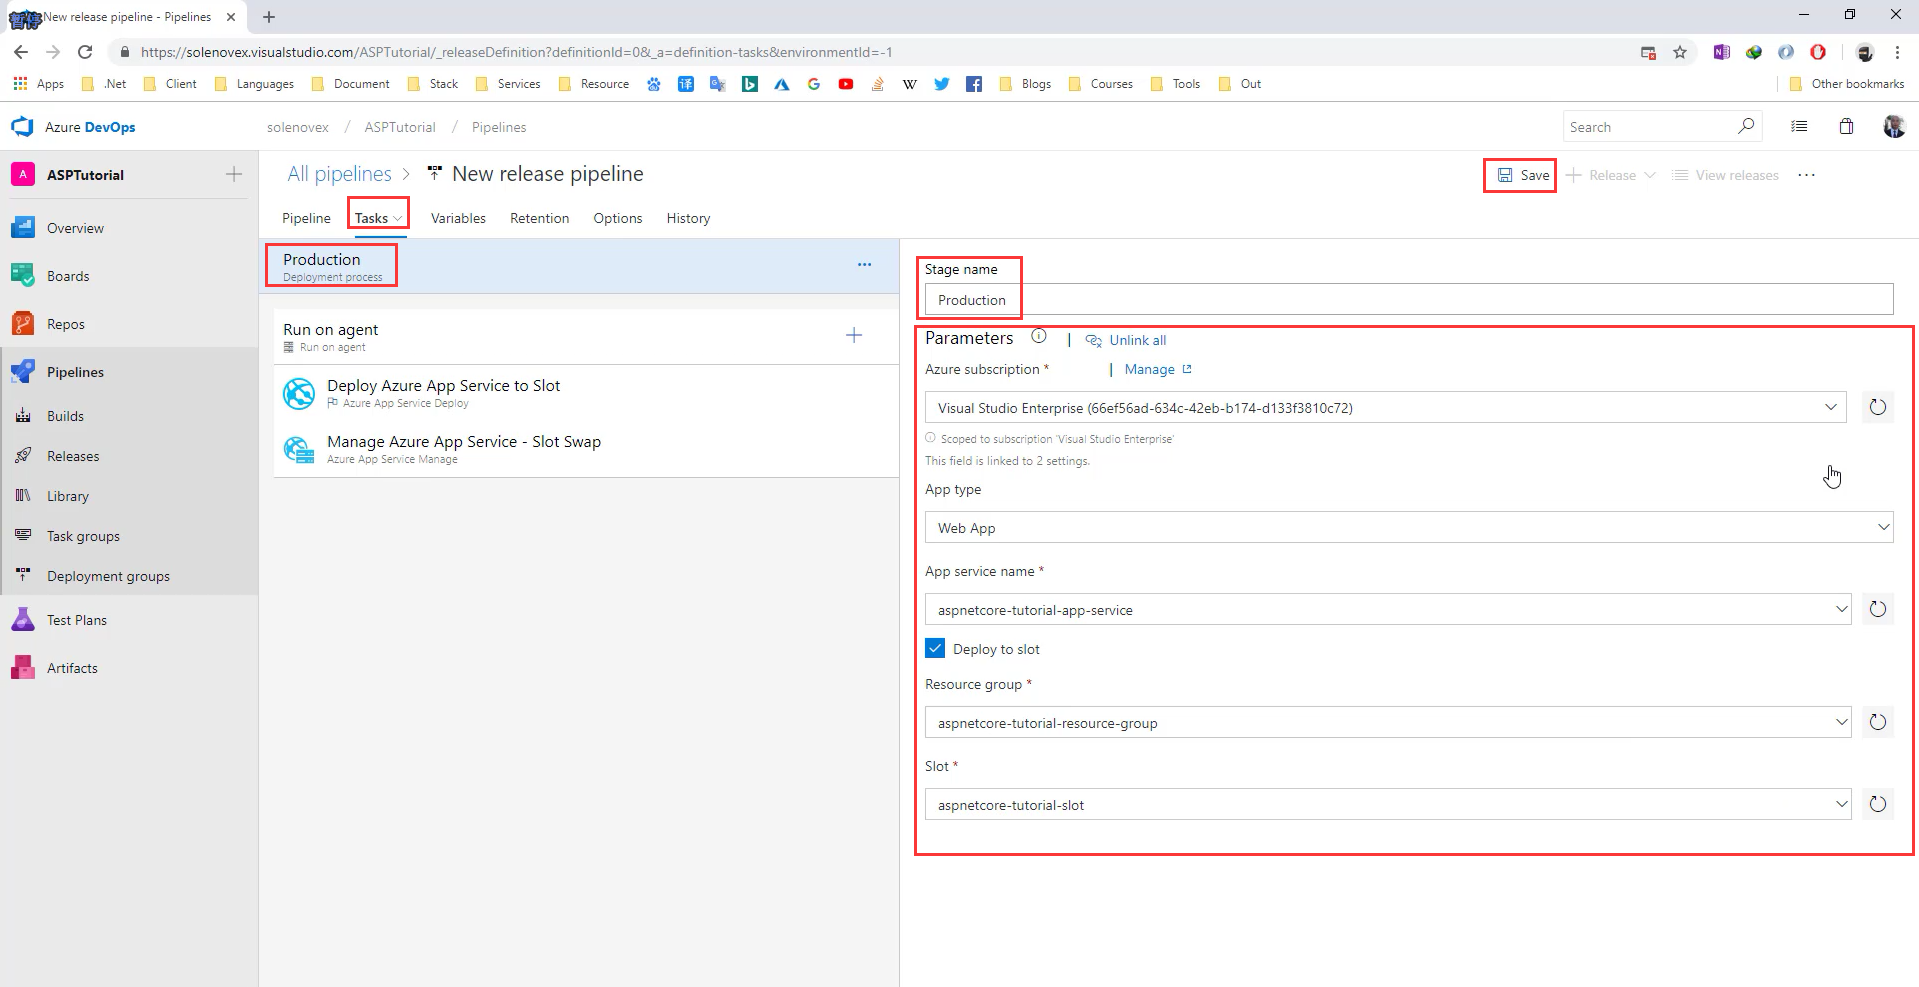Viewport: 1919px width, 987px height.
Task: Open the Release dropdown button
Action: tap(1610, 175)
